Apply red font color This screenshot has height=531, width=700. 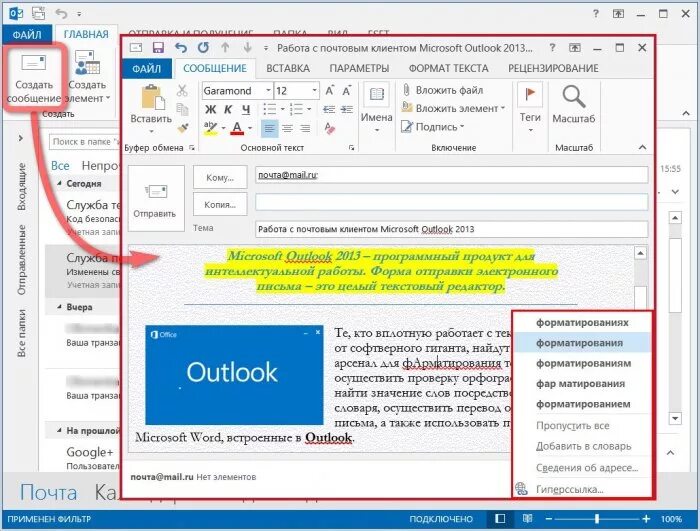coord(237,128)
